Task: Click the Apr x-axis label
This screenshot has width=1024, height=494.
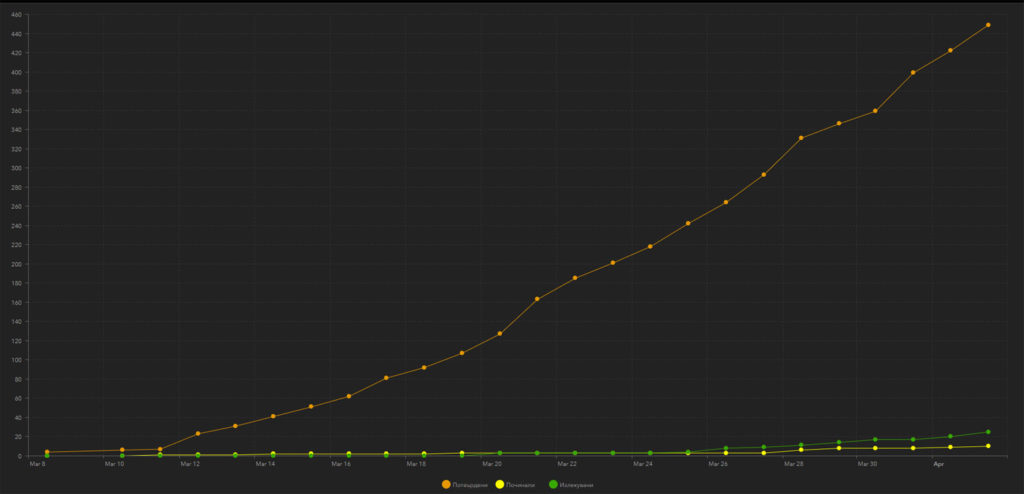Action: click(x=938, y=464)
